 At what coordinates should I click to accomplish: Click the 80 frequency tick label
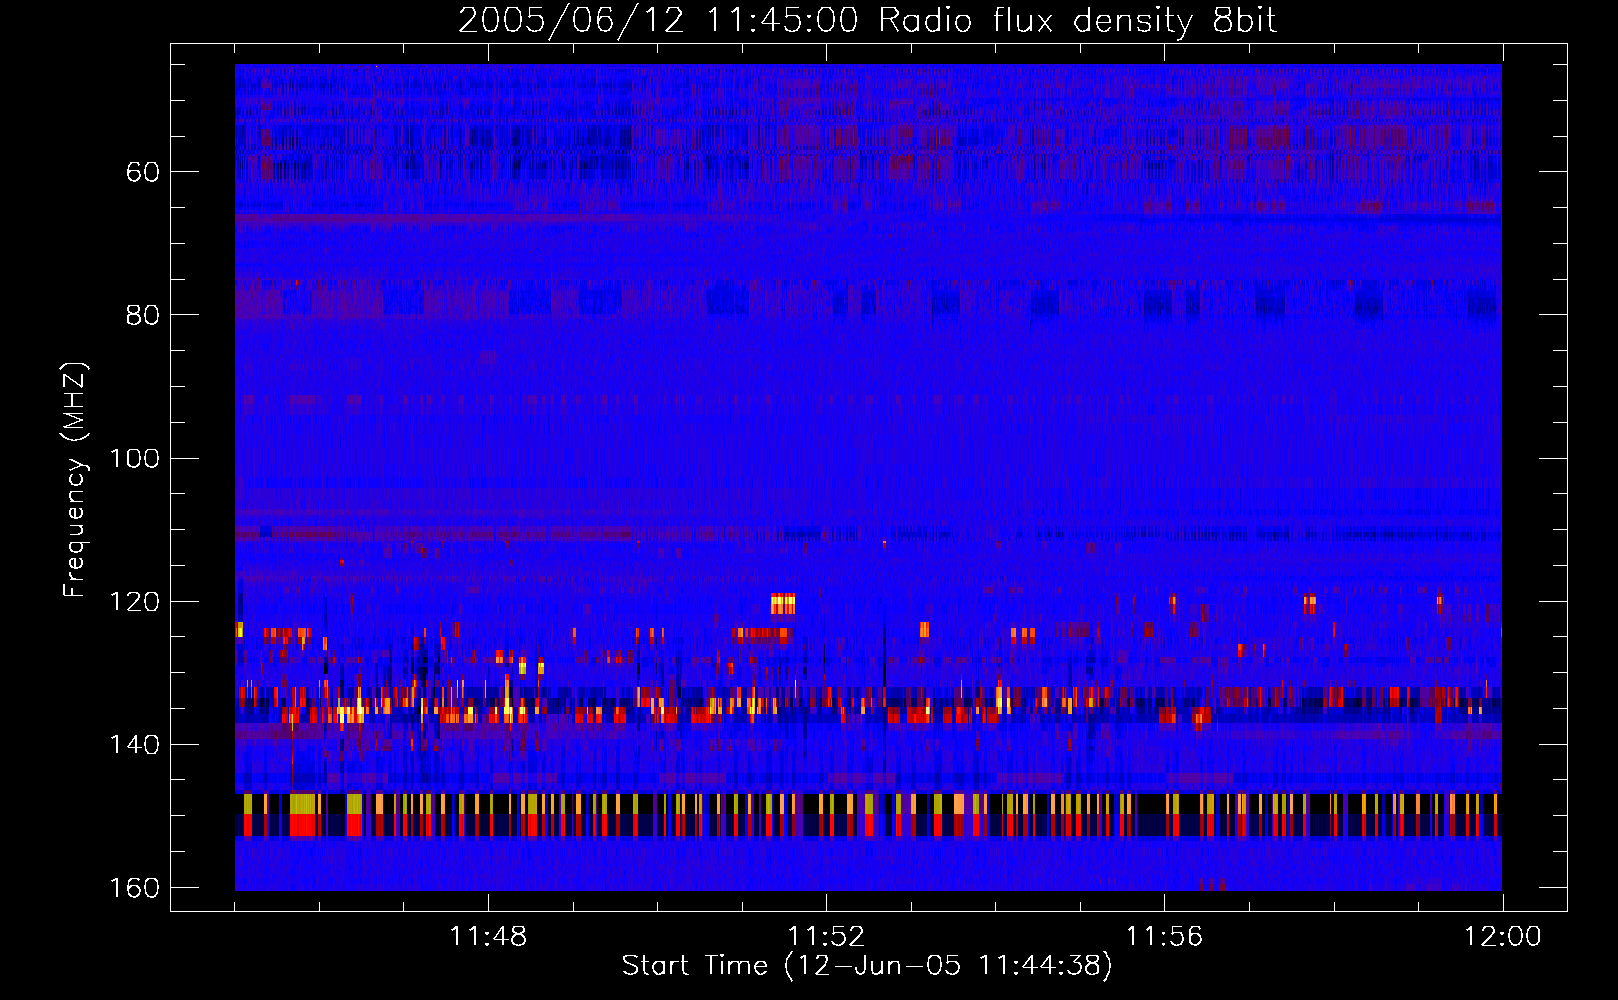click(143, 315)
